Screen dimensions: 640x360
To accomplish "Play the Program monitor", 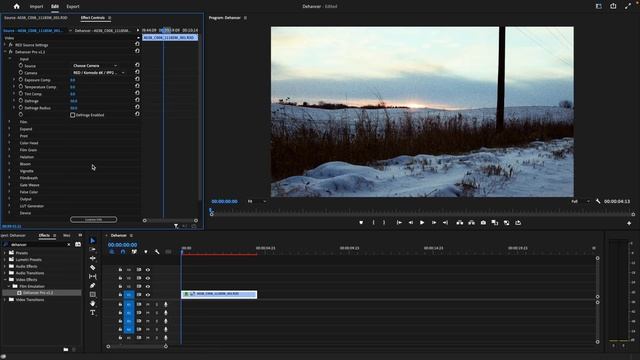I will point(422,223).
